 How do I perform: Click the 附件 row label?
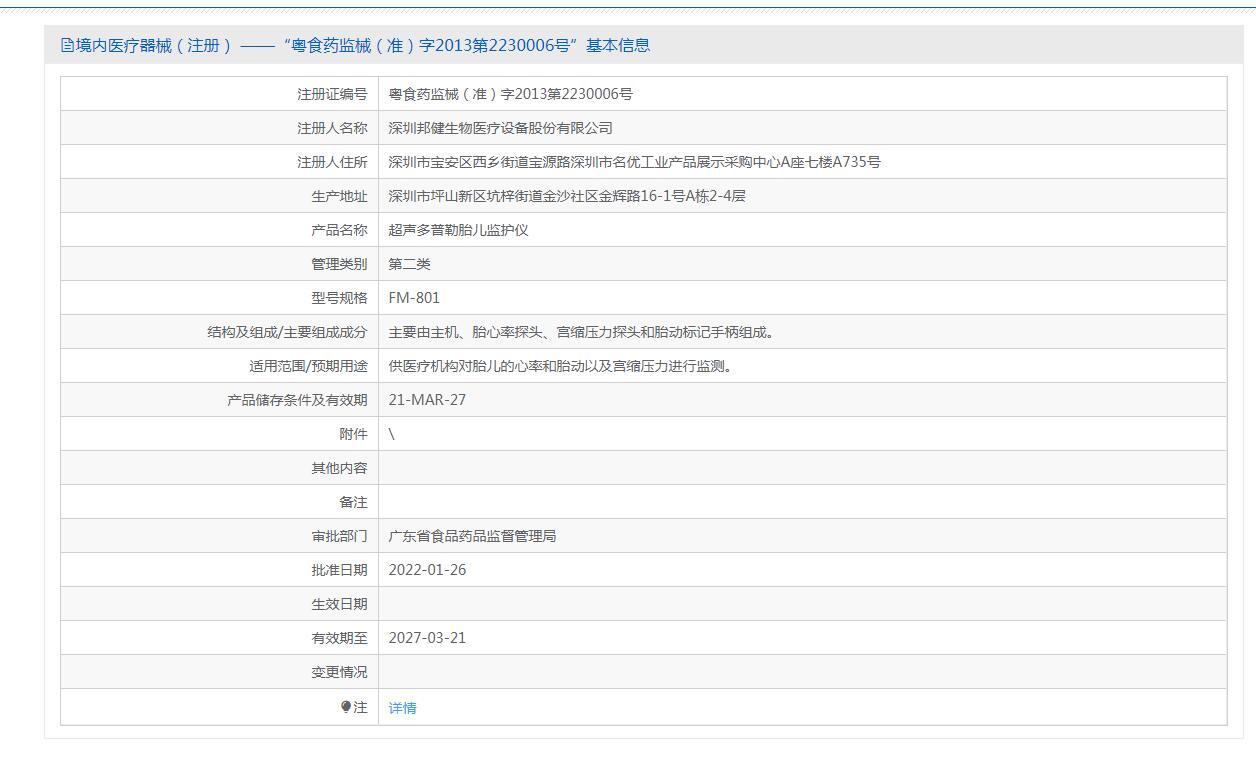pos(353,434)
